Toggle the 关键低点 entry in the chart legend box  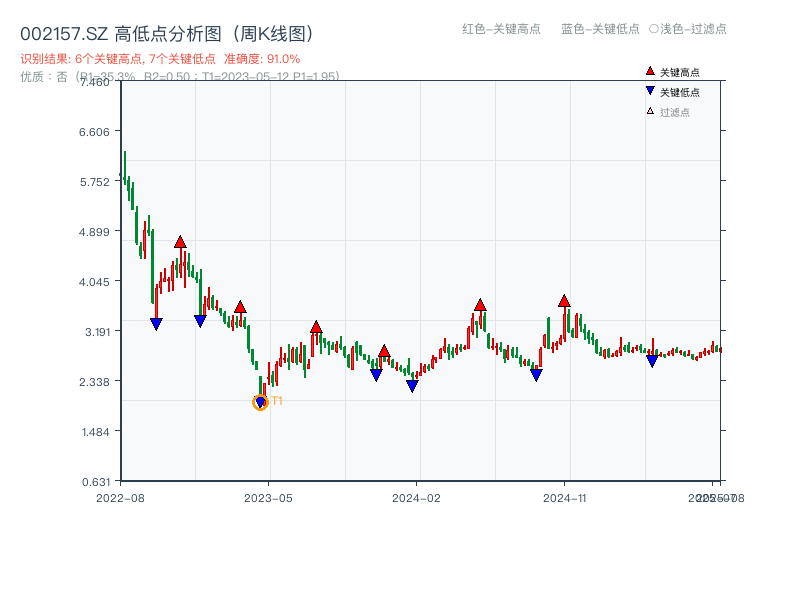click(672, 92)
